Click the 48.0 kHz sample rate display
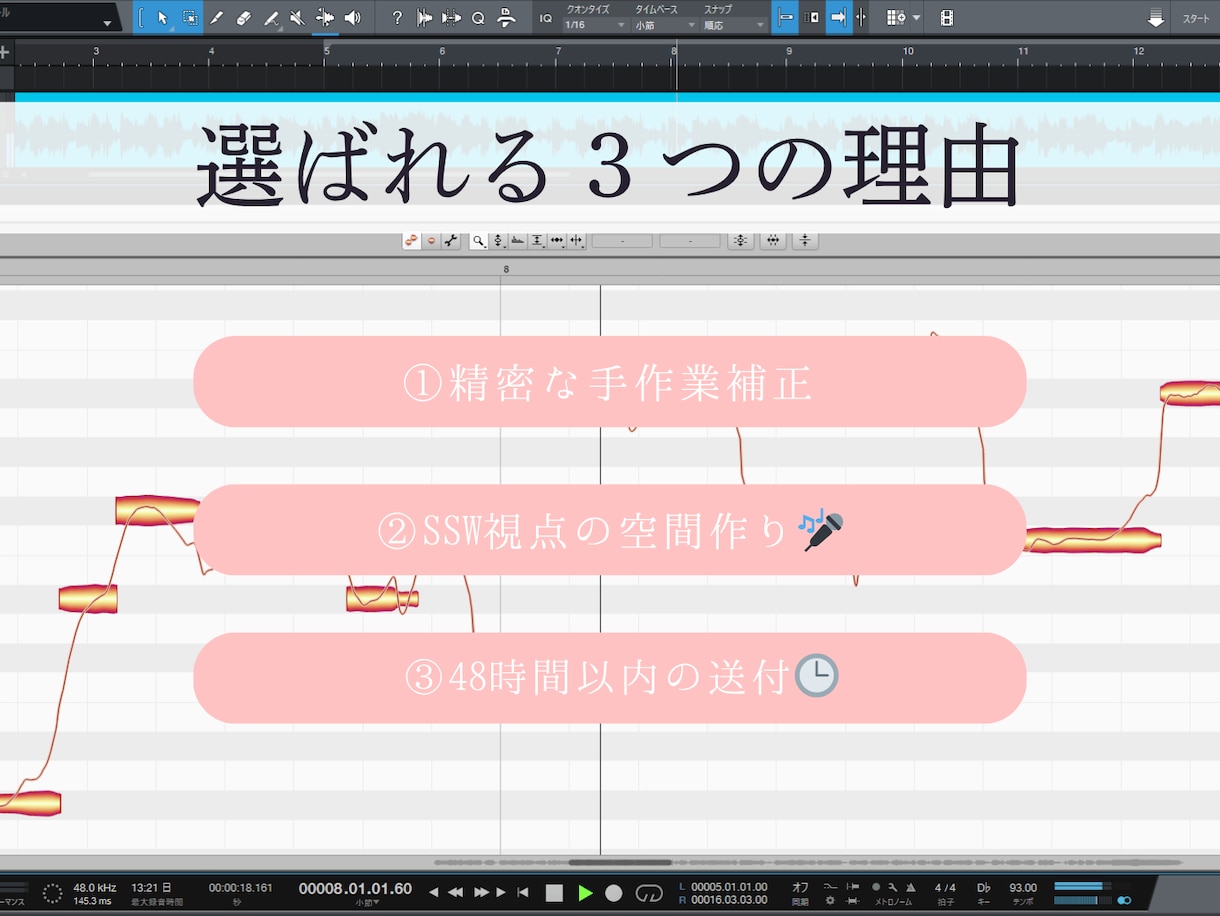The width and height of the screenshot is (1220, 916). click(x=94, y=887)
